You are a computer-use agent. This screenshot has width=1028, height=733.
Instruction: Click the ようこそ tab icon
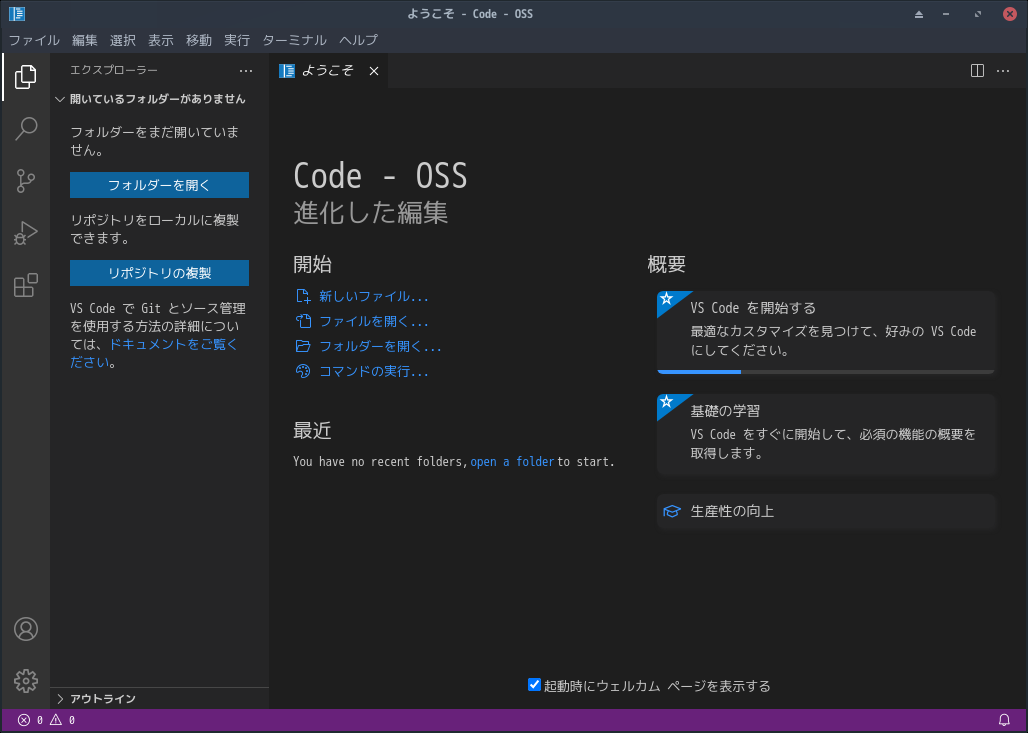pos(287,71)
